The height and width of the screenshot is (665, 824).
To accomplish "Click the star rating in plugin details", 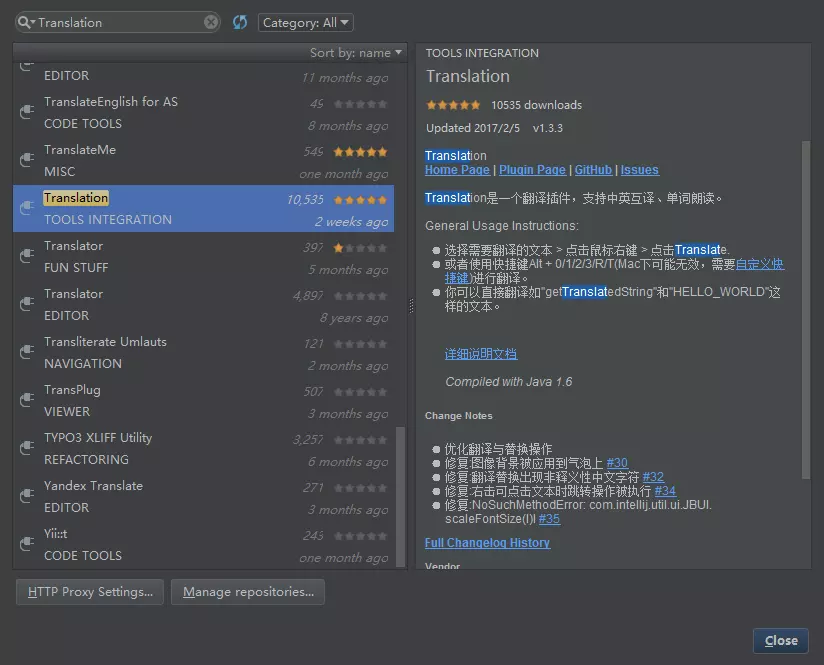I will (x=453, y=105).
